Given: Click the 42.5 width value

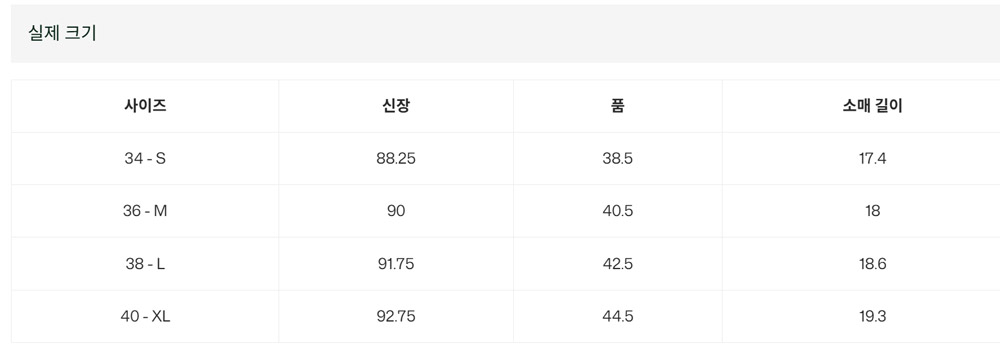Looking at the screenshot, I should [617, 264].
